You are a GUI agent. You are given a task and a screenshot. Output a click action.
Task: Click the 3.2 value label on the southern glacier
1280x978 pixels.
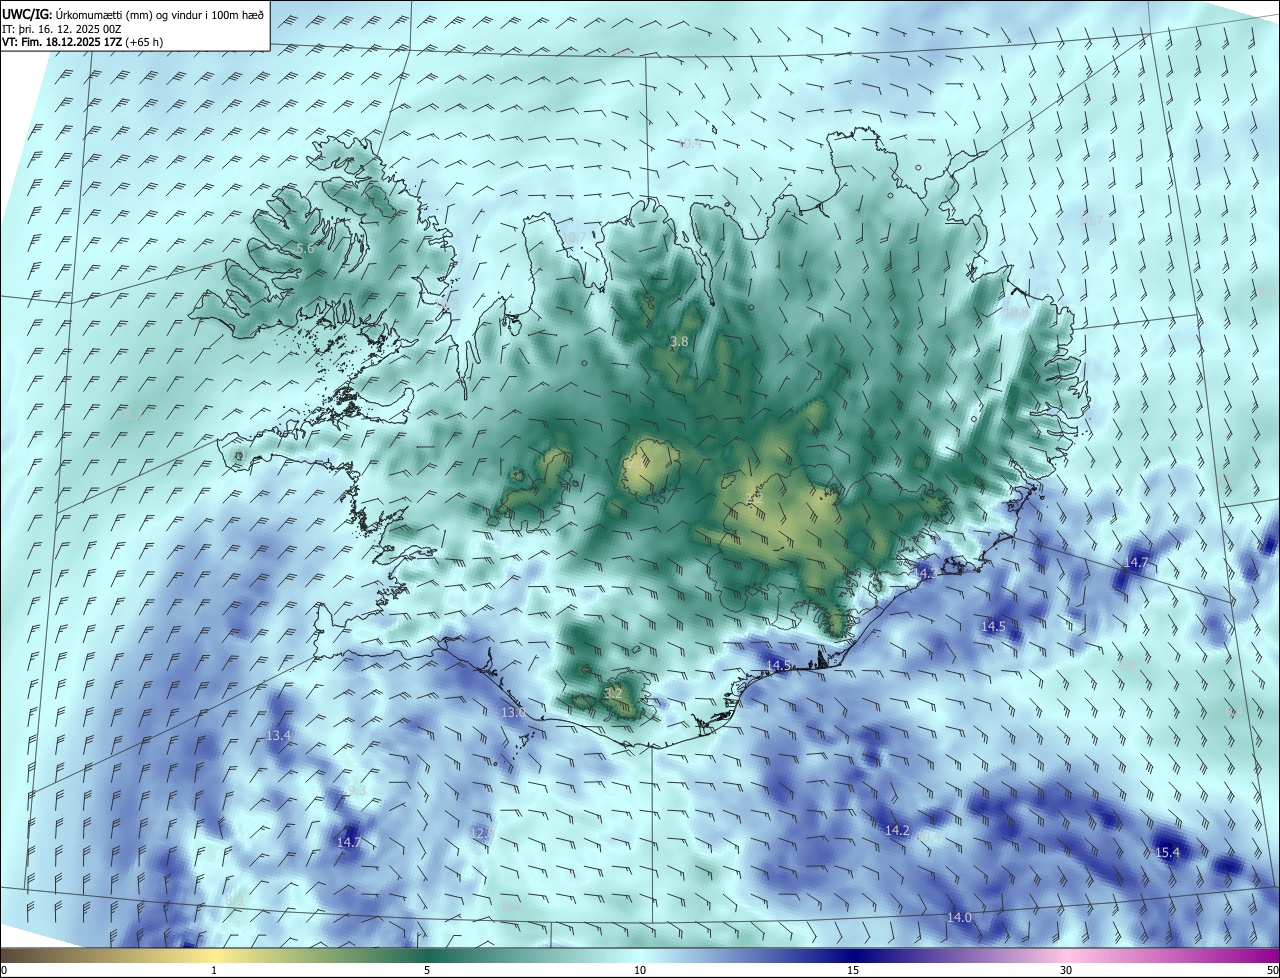pos(614,693)
